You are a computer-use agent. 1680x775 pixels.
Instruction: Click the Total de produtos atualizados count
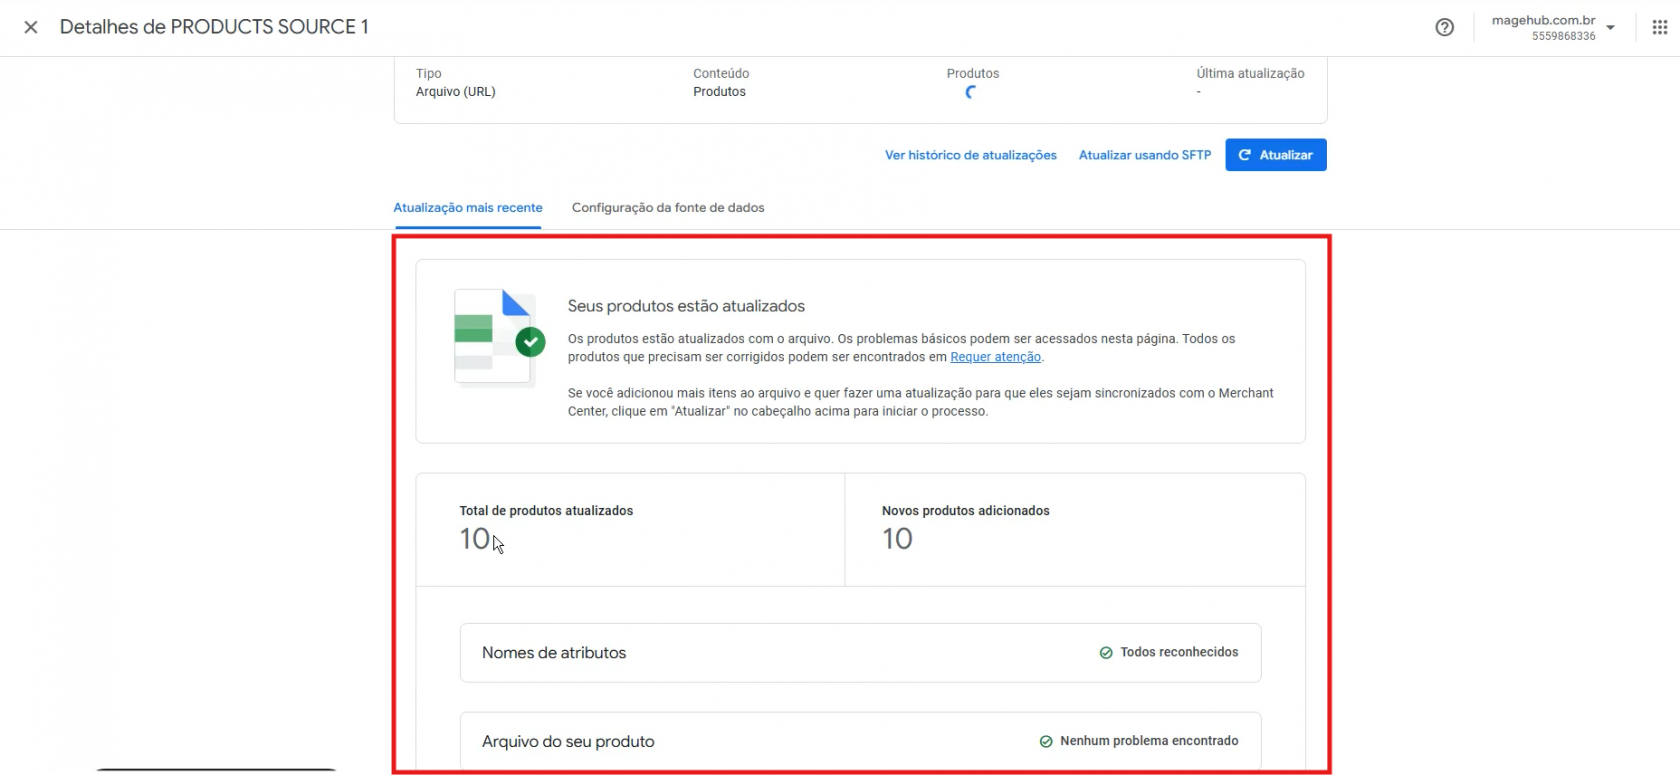[x=475, y=539]
